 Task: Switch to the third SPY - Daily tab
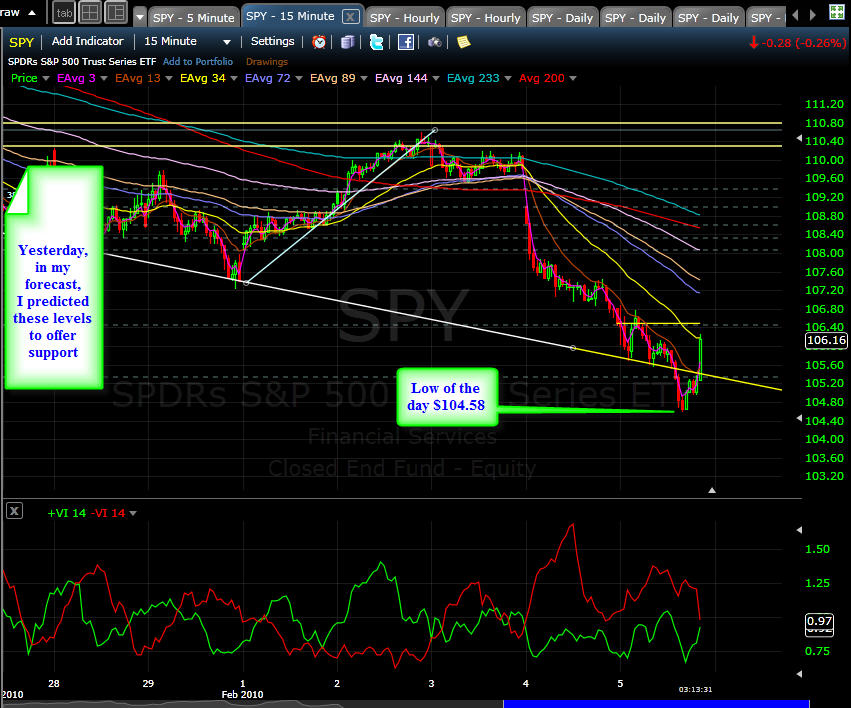(708, 18)
